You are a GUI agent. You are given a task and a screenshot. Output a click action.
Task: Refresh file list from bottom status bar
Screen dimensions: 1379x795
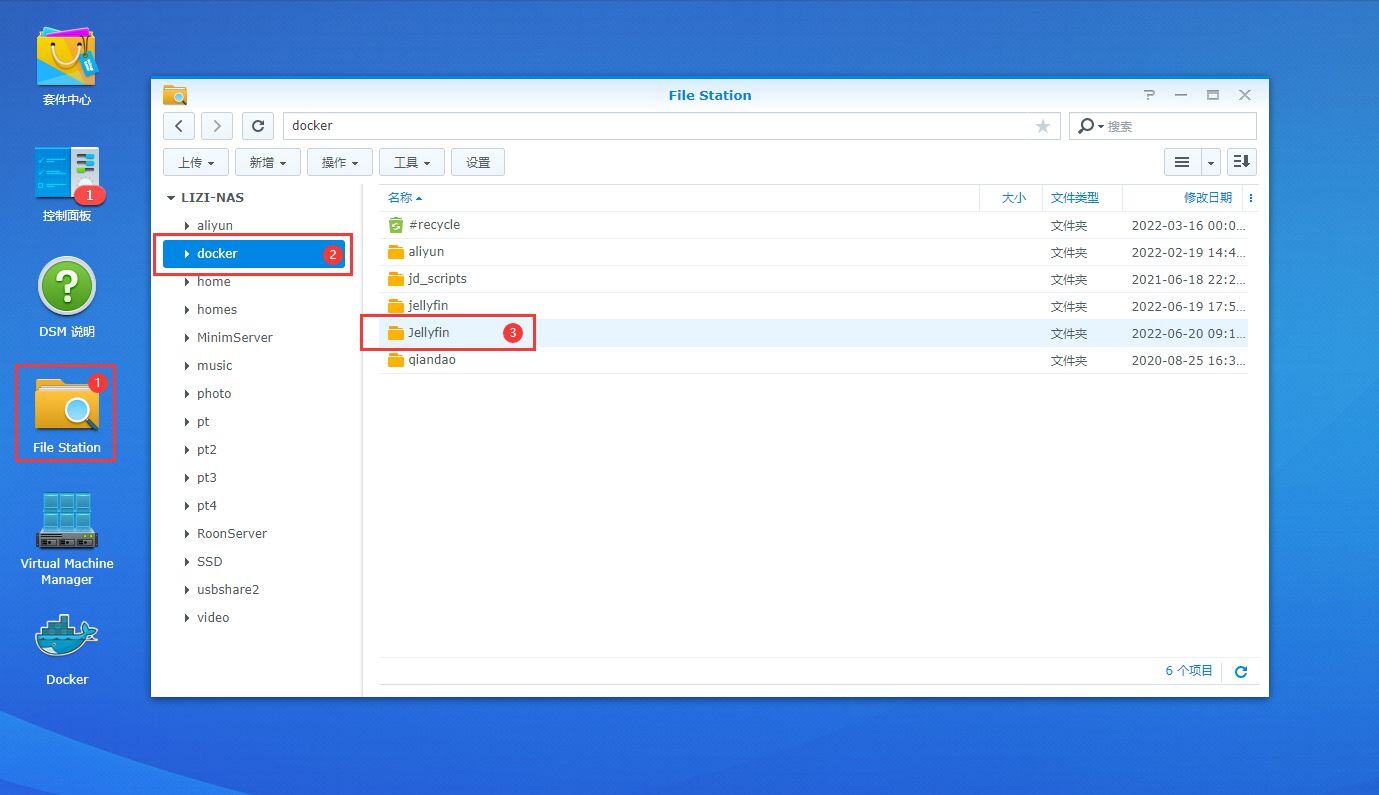click(x=1241, y=672)
